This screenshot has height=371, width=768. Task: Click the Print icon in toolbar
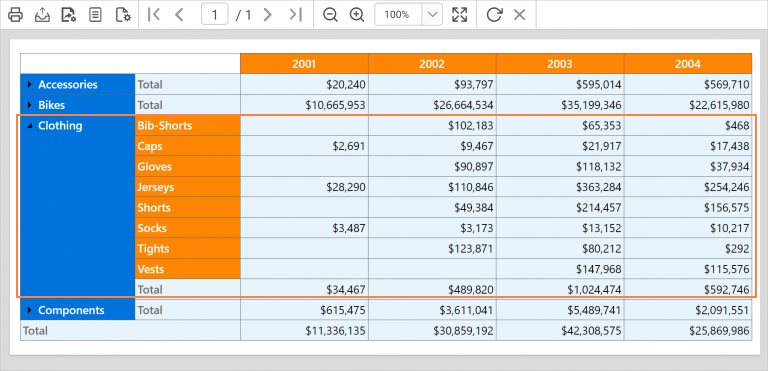pyautogui.click(x=15, y=15)
